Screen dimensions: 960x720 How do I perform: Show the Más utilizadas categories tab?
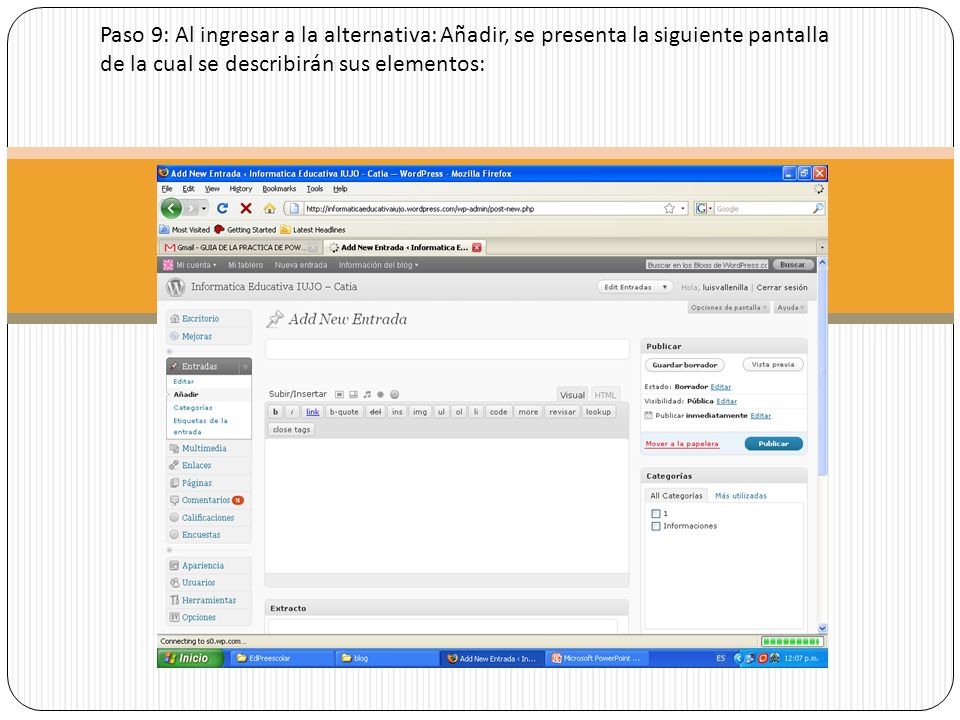(x=741, y=496)
